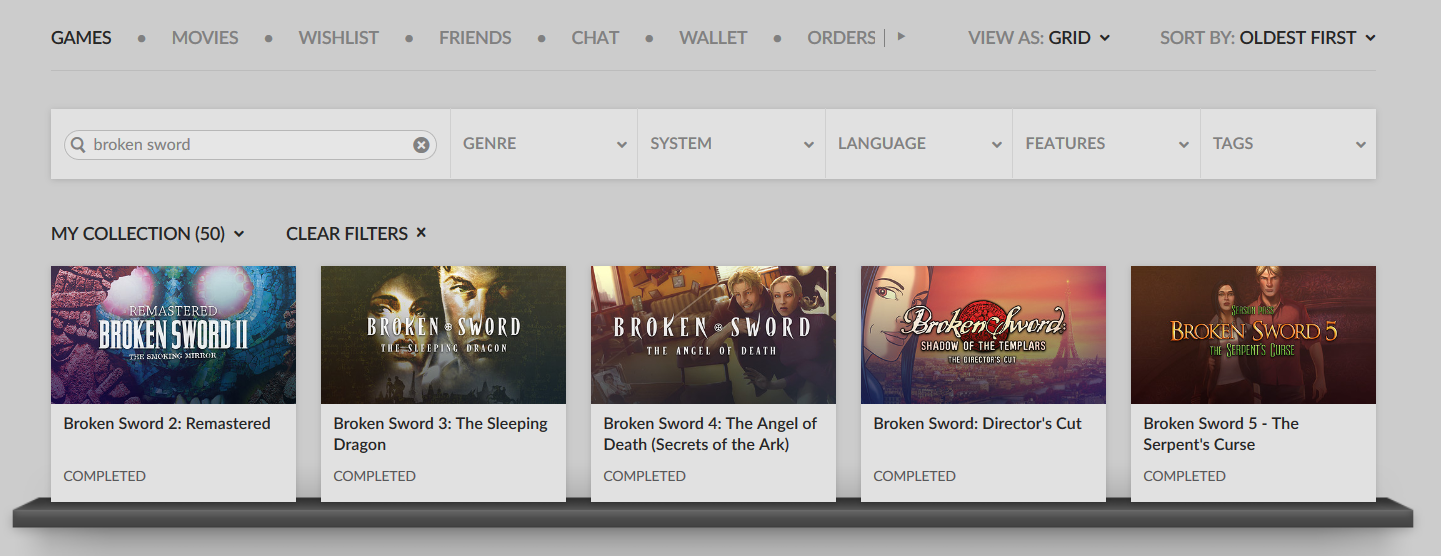
Task: Click COMPLETED under Broken Sword 2: Remastered
Action: pos(105,476)
